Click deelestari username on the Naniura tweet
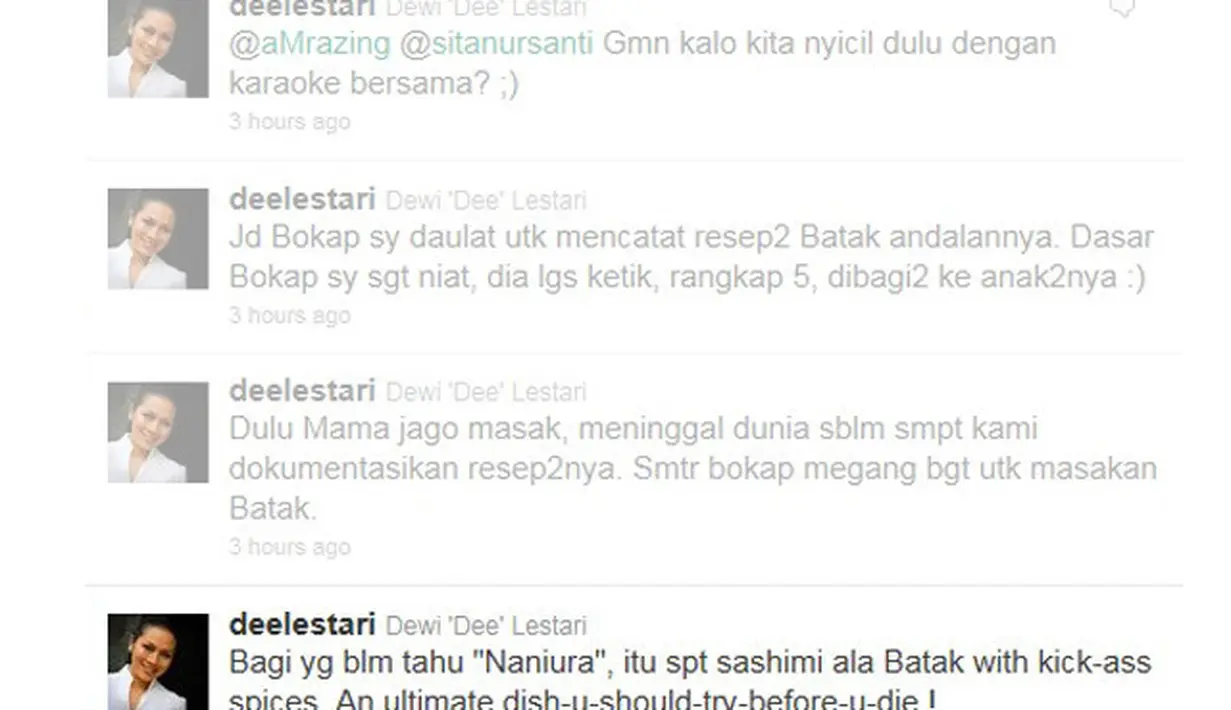Viewport: 1231px width, 710px height. [302, 625]
